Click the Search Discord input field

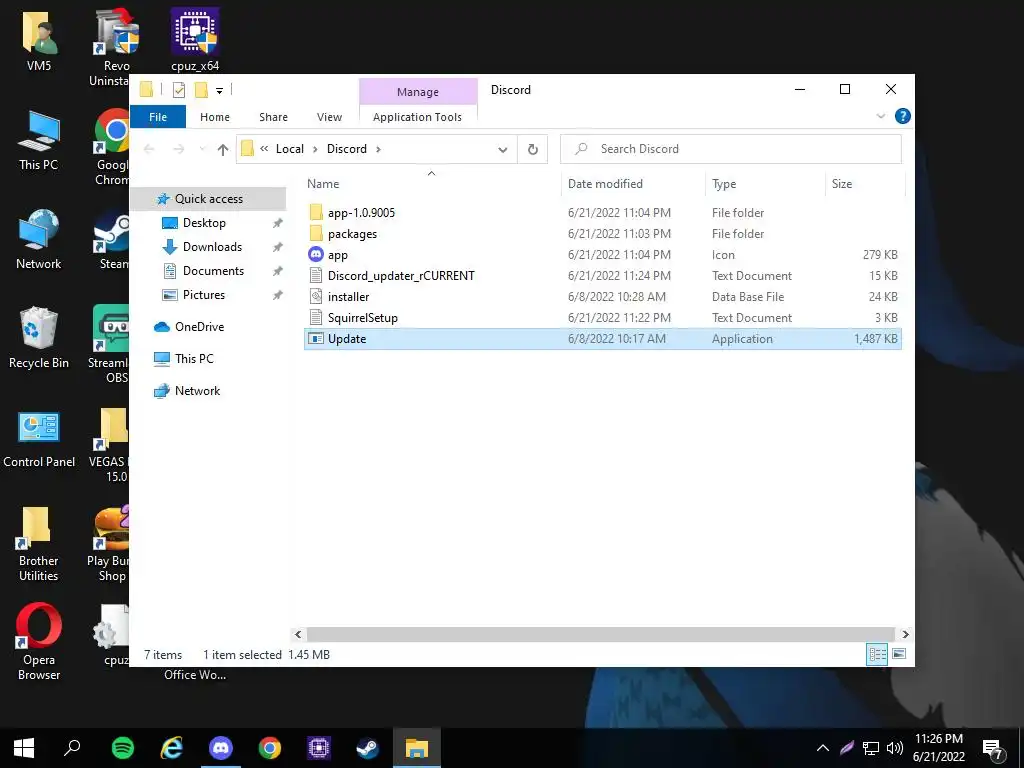(731, 149)
